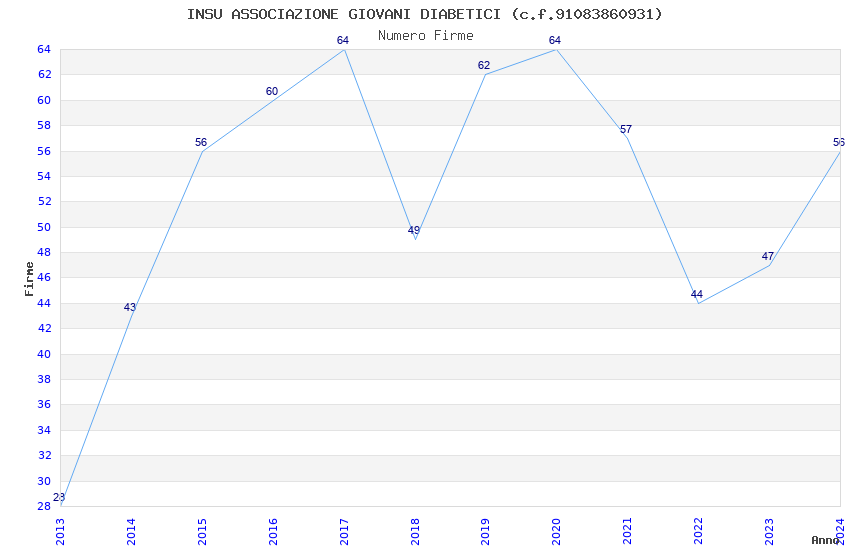This screenshot has height=550, width=850.
Task: Click the y-axis tick value 48
Action: coord(44,252)
